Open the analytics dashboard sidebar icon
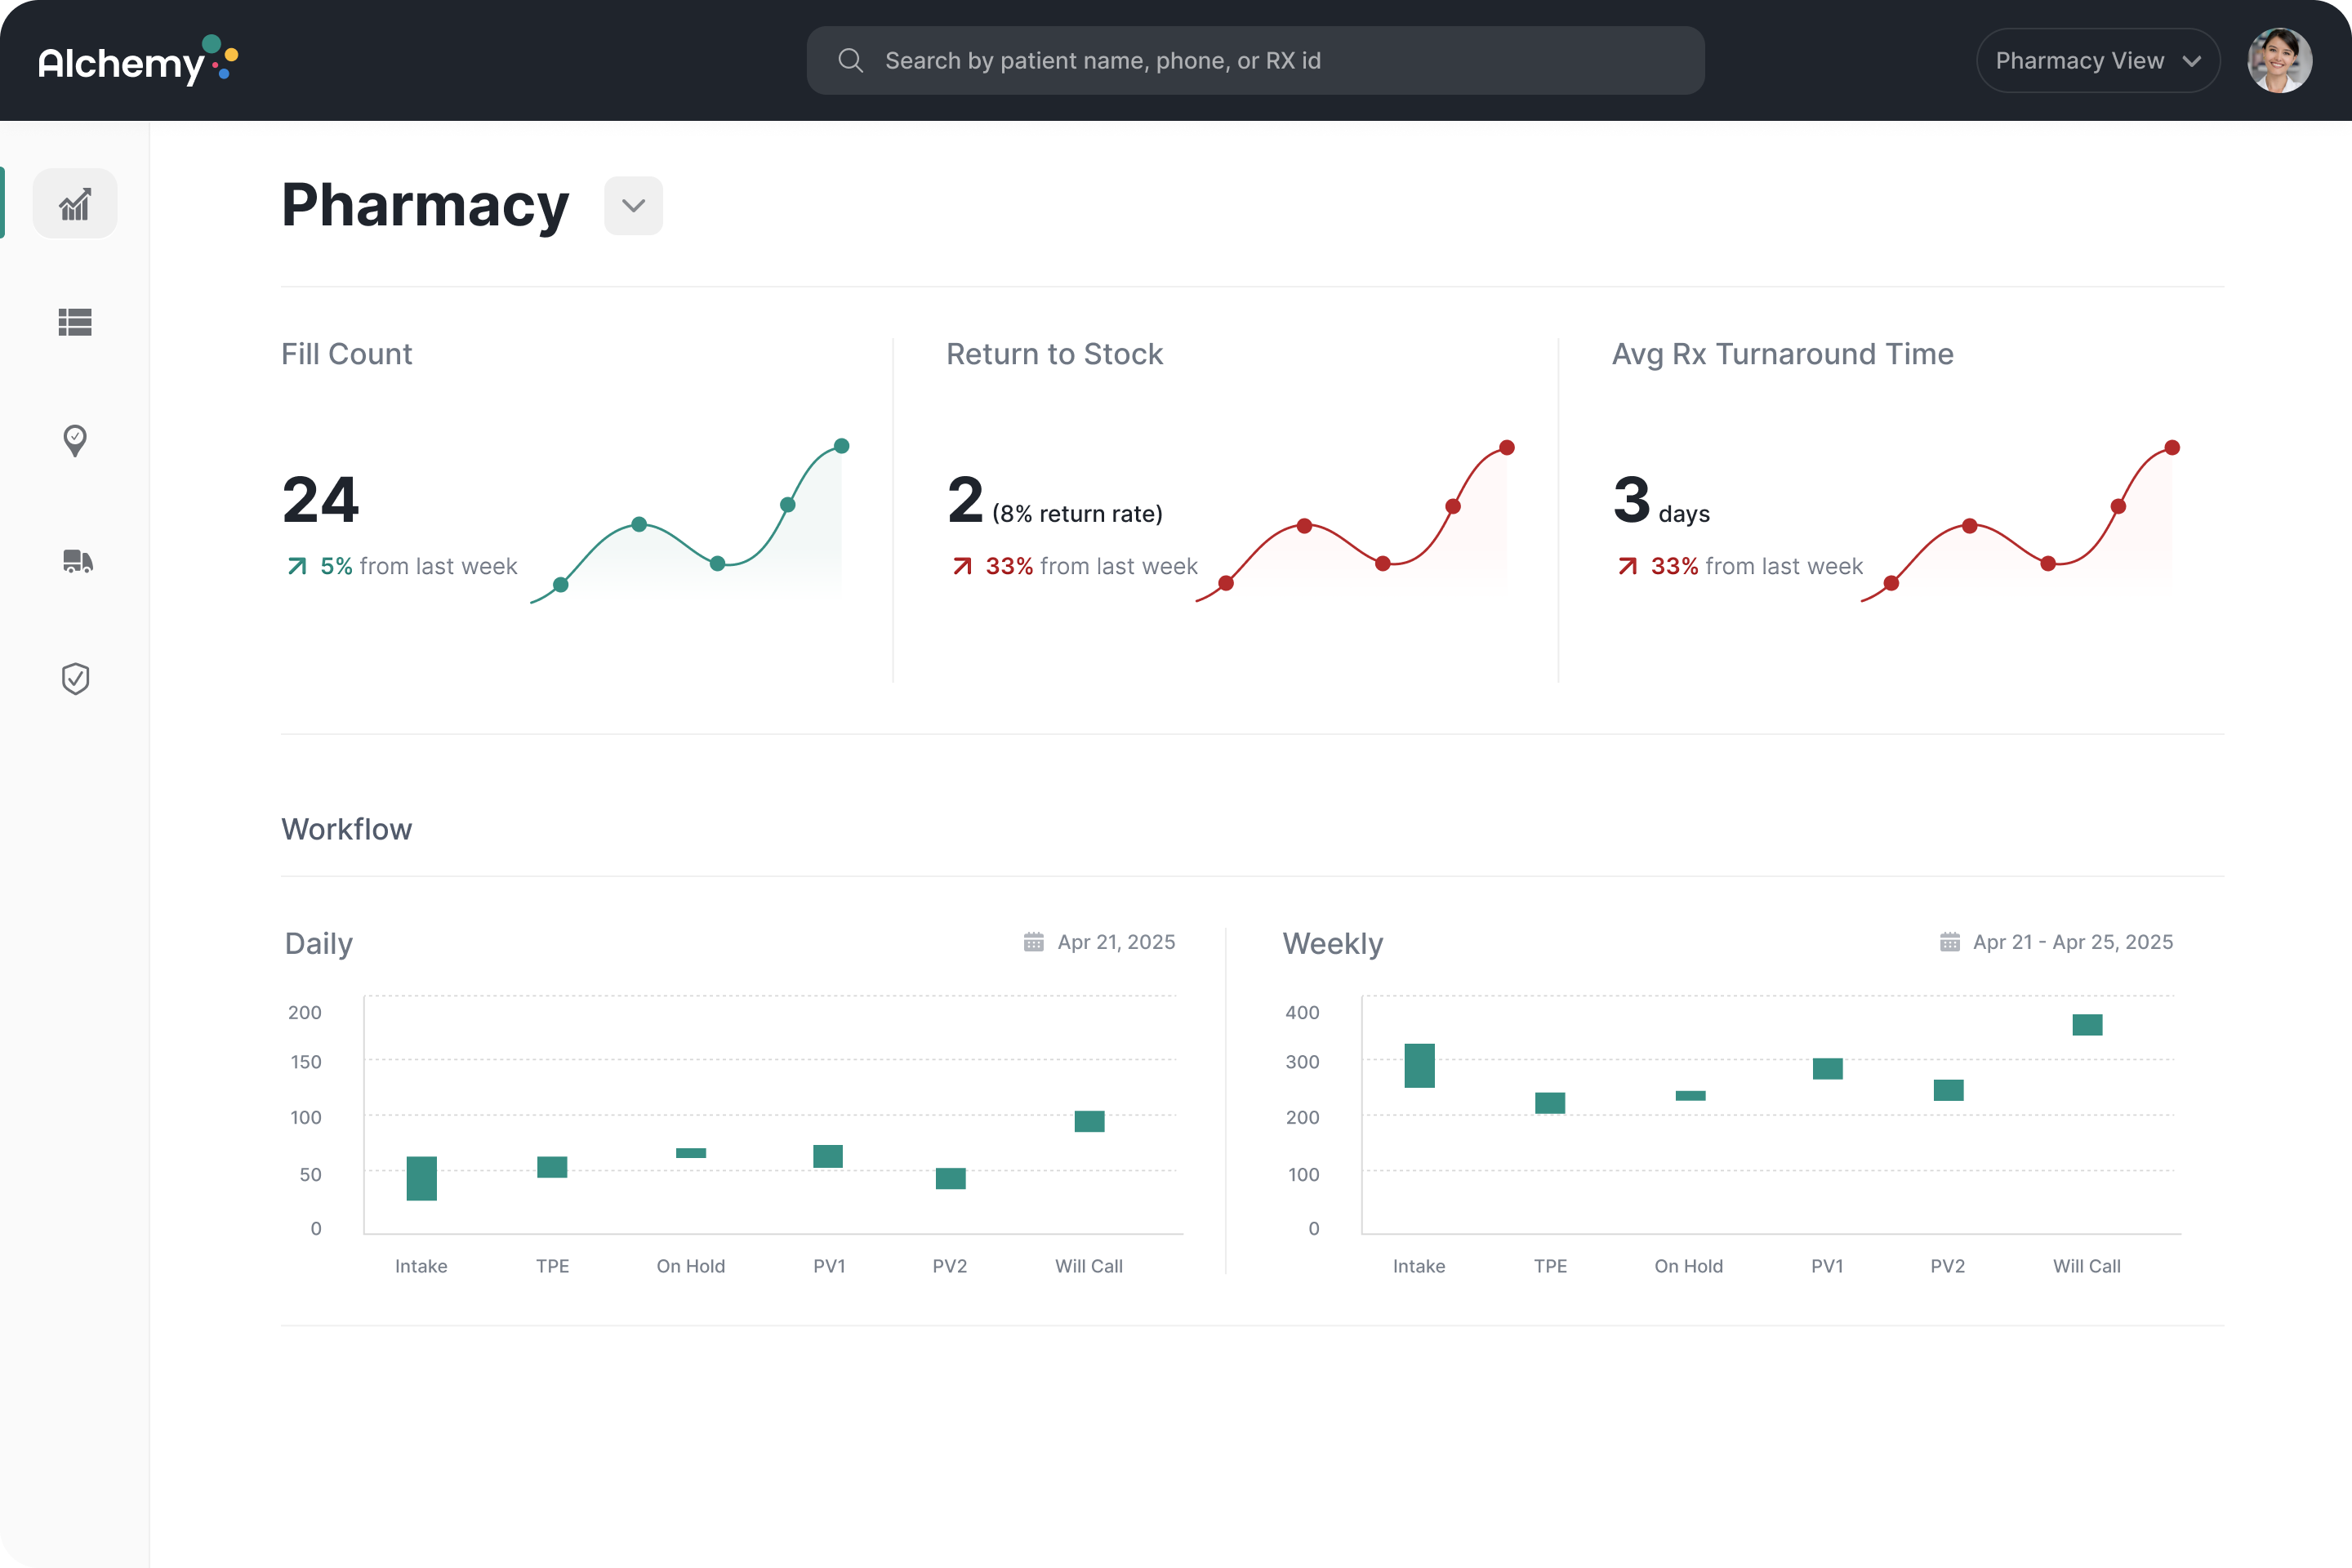2352x1568 pixels. (x=75, y=204)
